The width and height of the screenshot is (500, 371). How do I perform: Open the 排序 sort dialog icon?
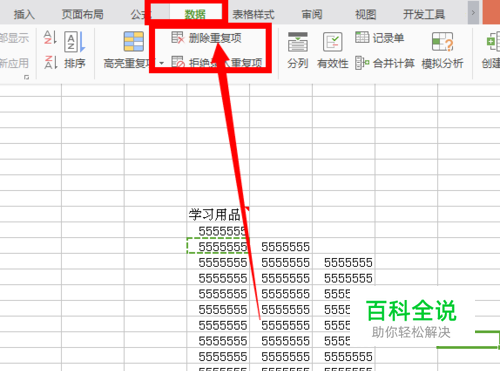75,42
